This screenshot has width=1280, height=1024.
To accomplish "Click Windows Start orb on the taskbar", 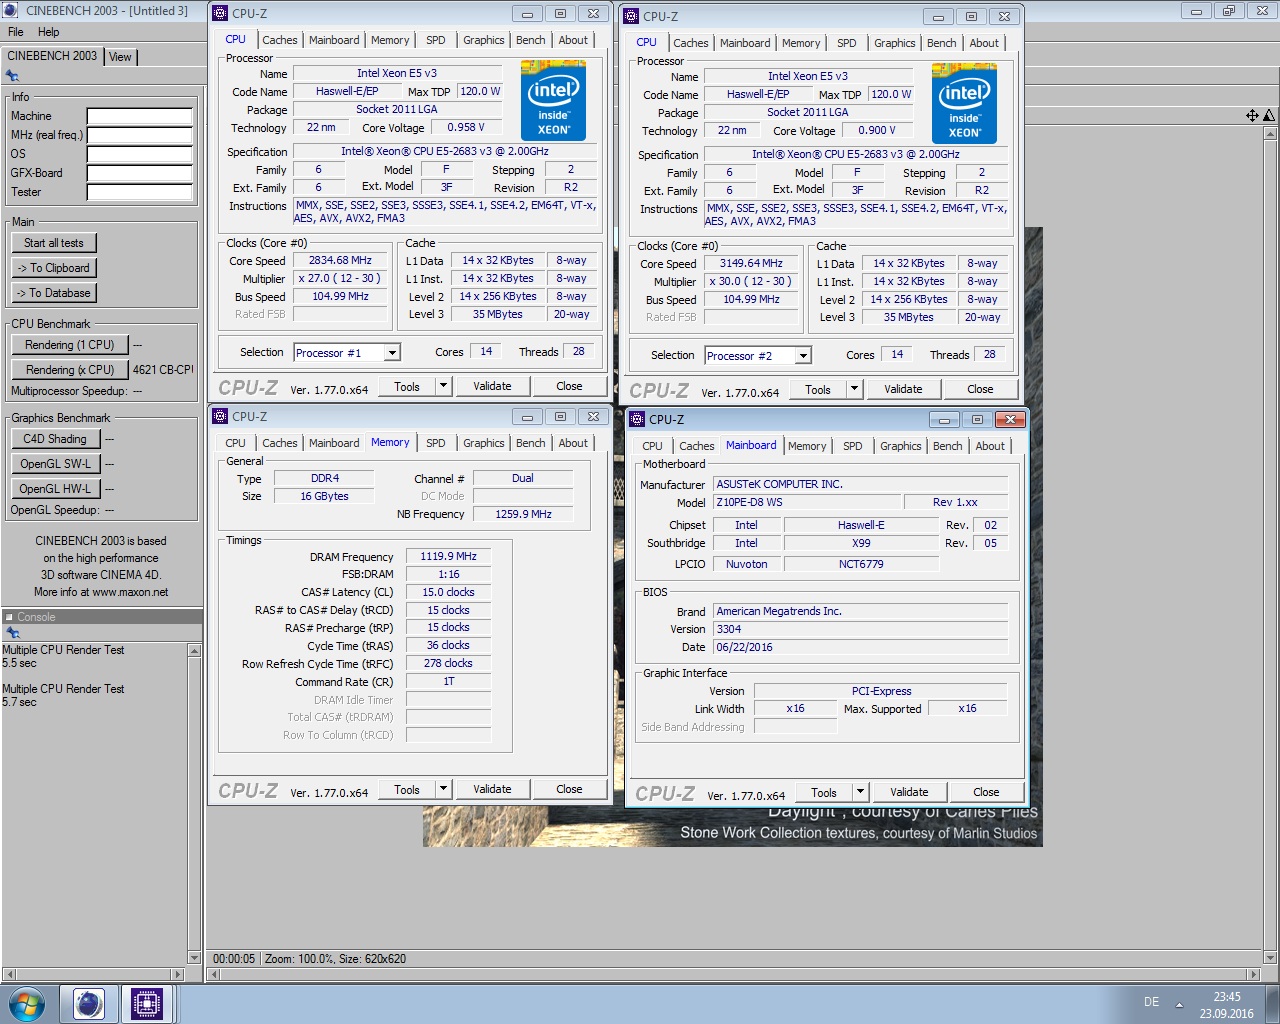I will pos(25,1003).
